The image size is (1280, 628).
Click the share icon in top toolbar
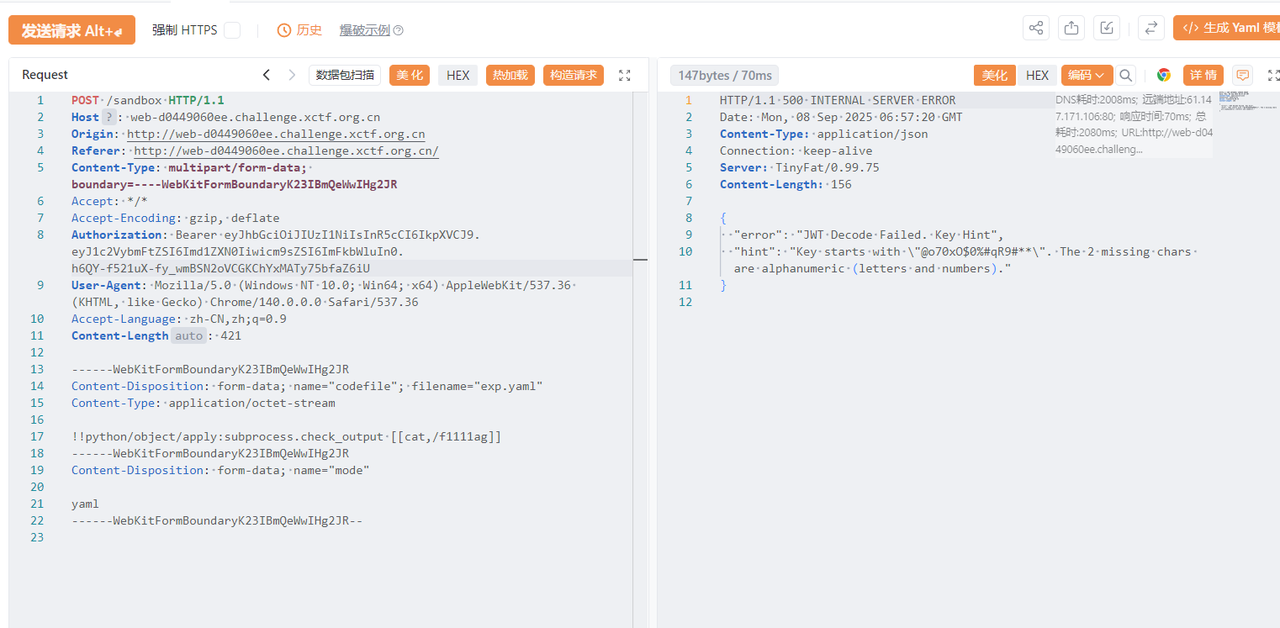(x=1037, y=28)
